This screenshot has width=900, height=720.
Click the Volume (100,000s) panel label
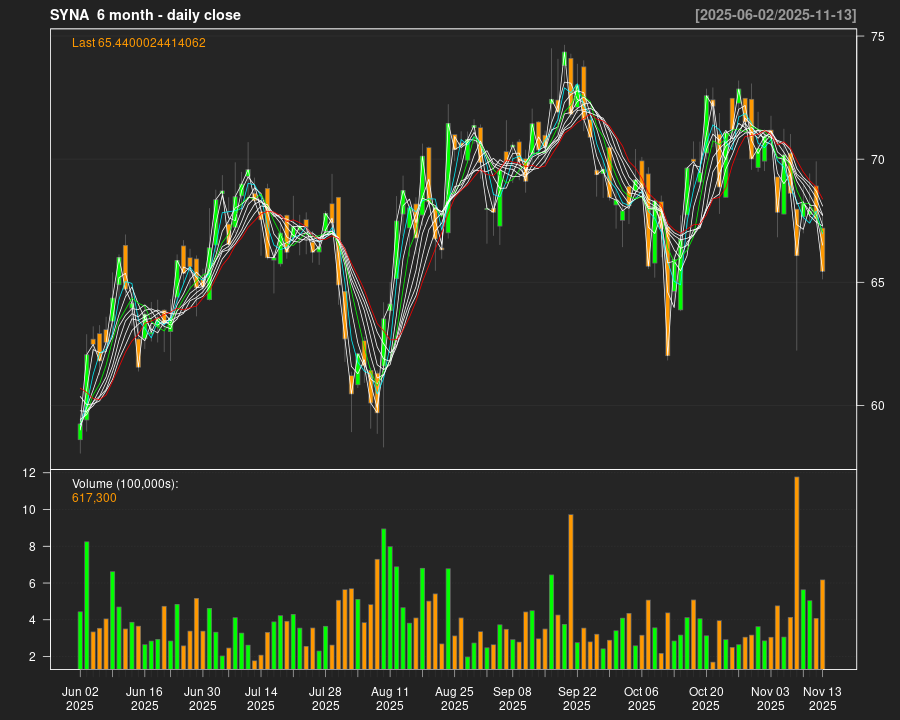[125, 484]
